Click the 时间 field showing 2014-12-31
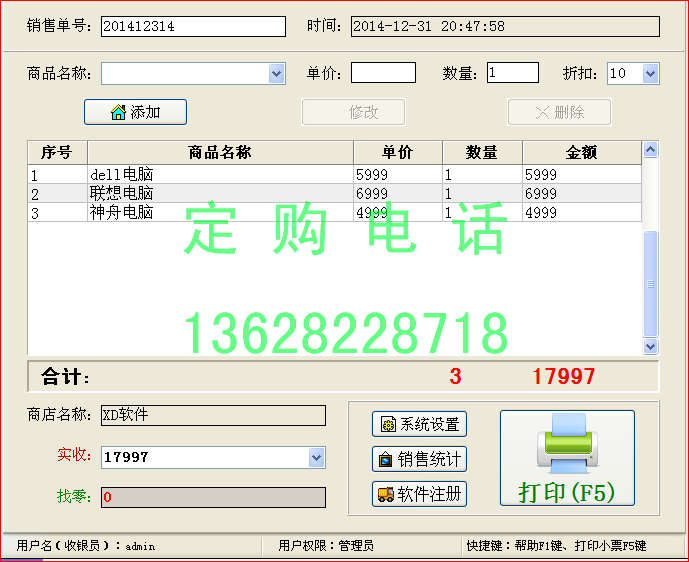This screenshot has height=562, width=689. point(505,26)
